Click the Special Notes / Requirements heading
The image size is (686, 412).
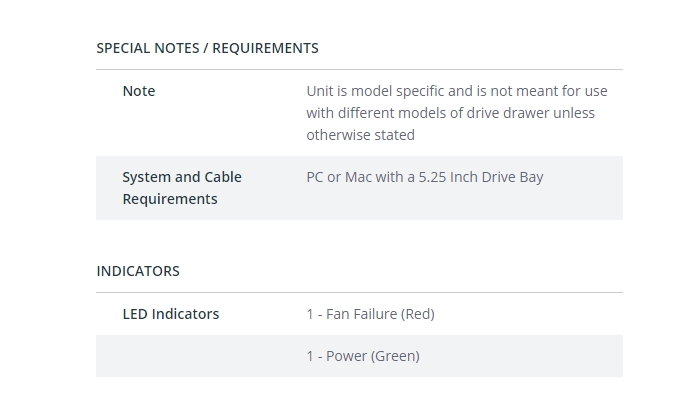click(x=207, y=48)
